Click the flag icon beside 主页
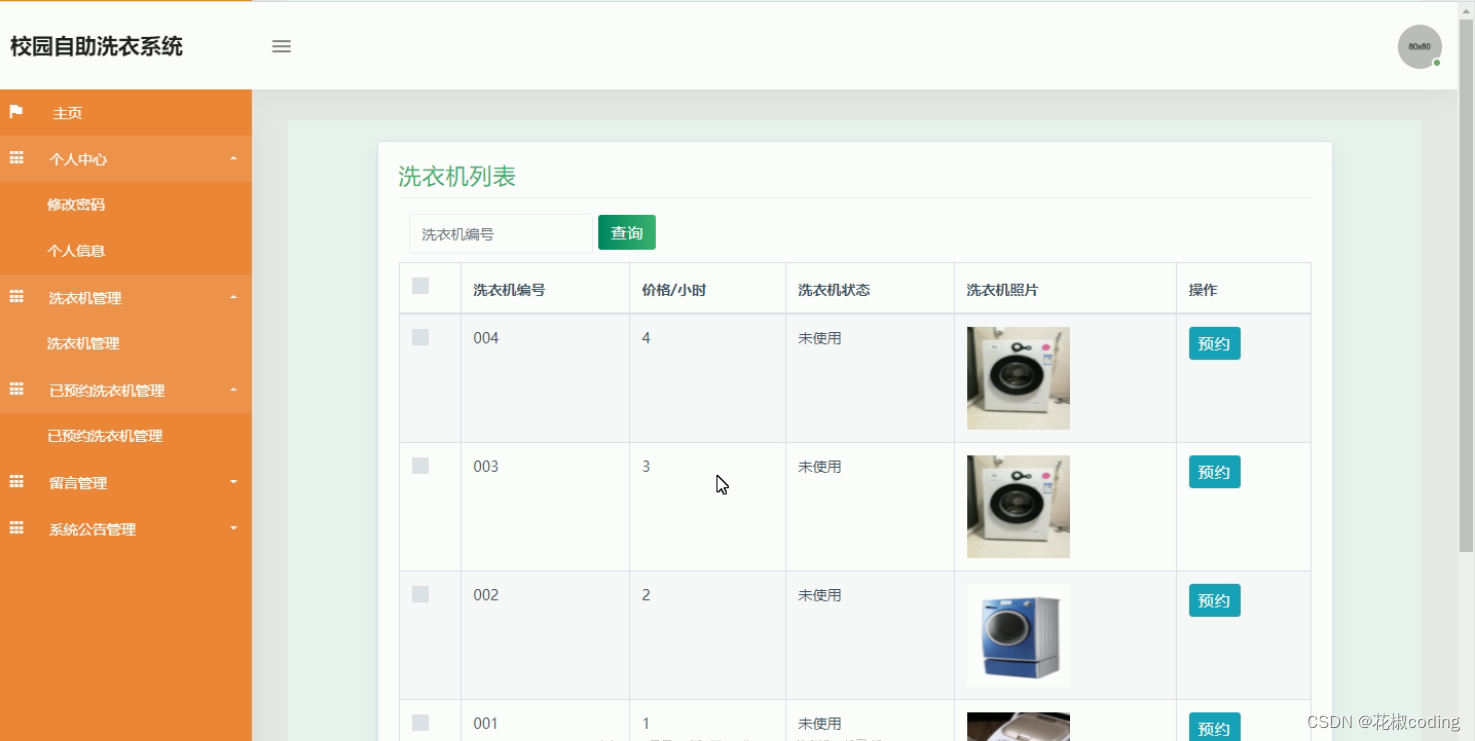The width and height of the screenshot is (1475, 741). point(15,112)
